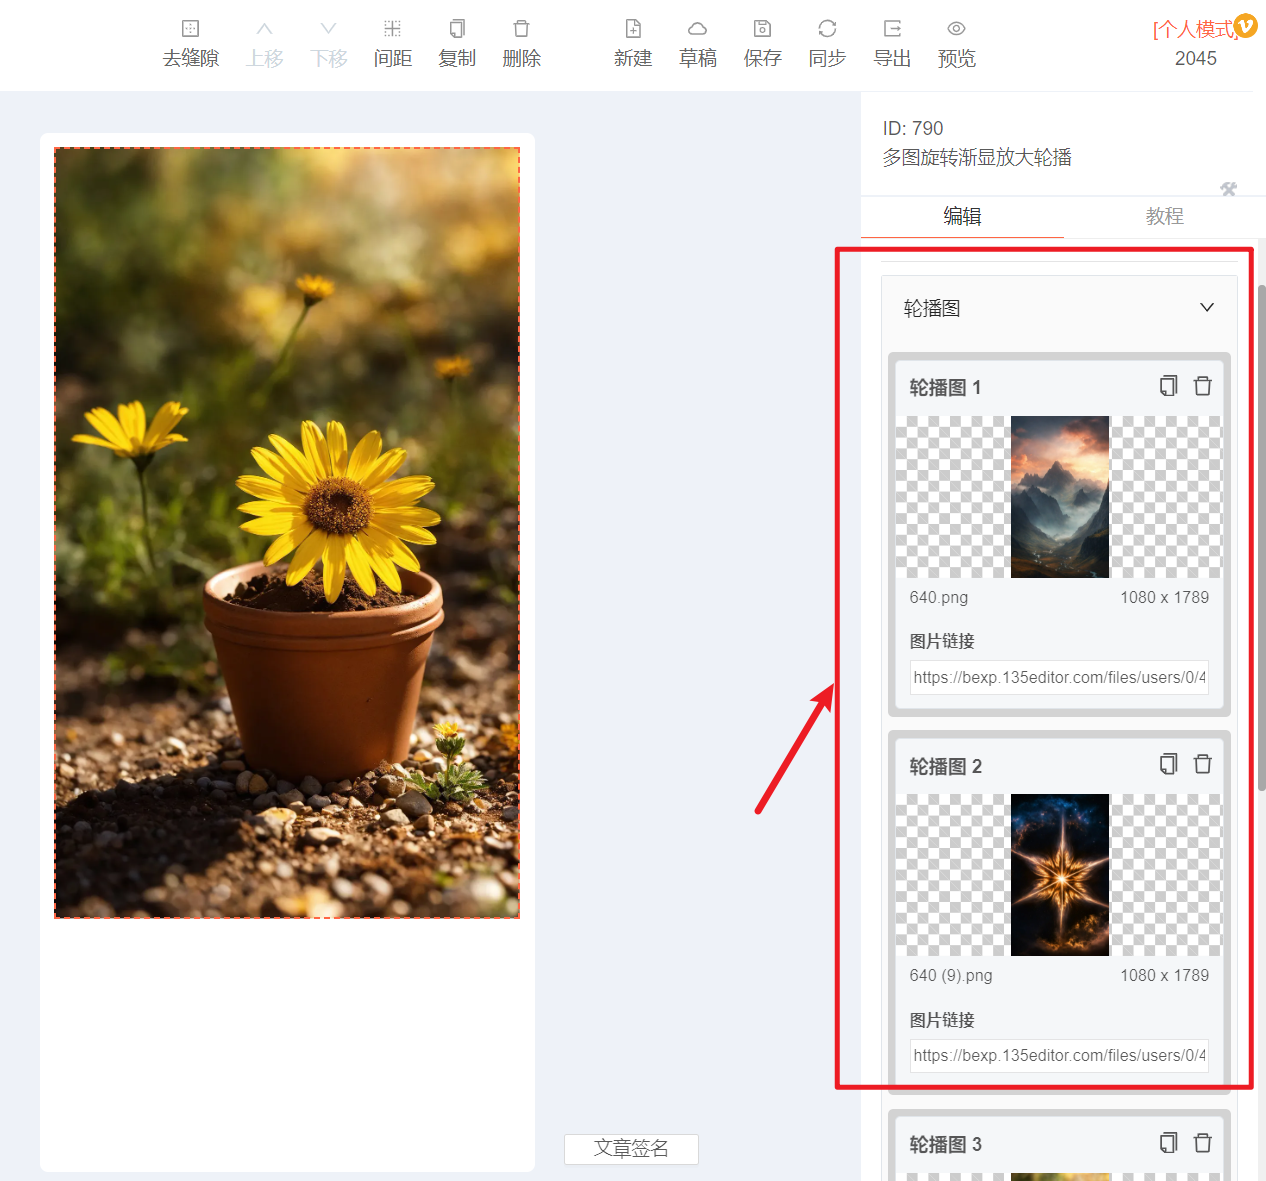
Task: Export the article with 导出
Action: tap(892, 44)
